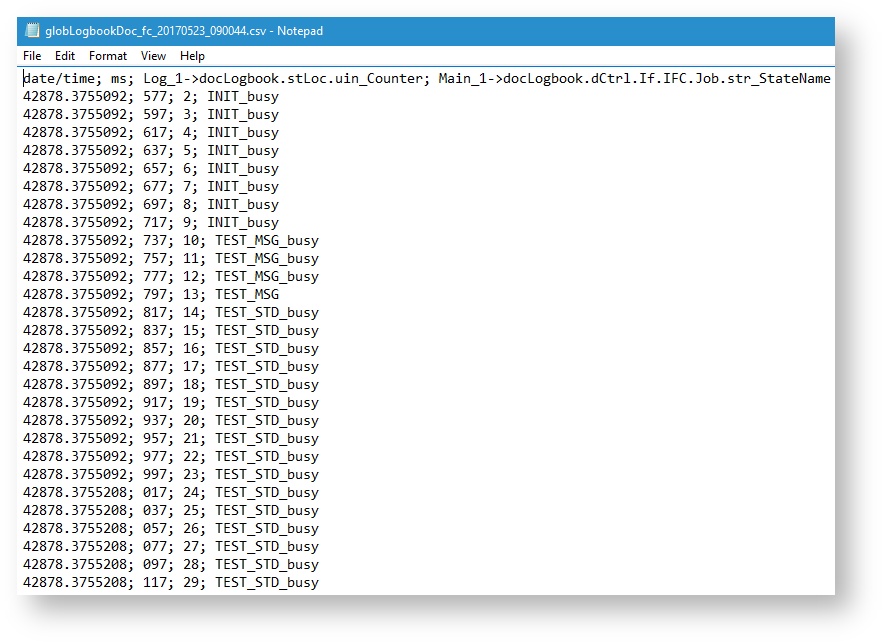Click the 'ms;' column header text
The width and height of the screenshot is (883, 643).
click(x=123, y=78)
